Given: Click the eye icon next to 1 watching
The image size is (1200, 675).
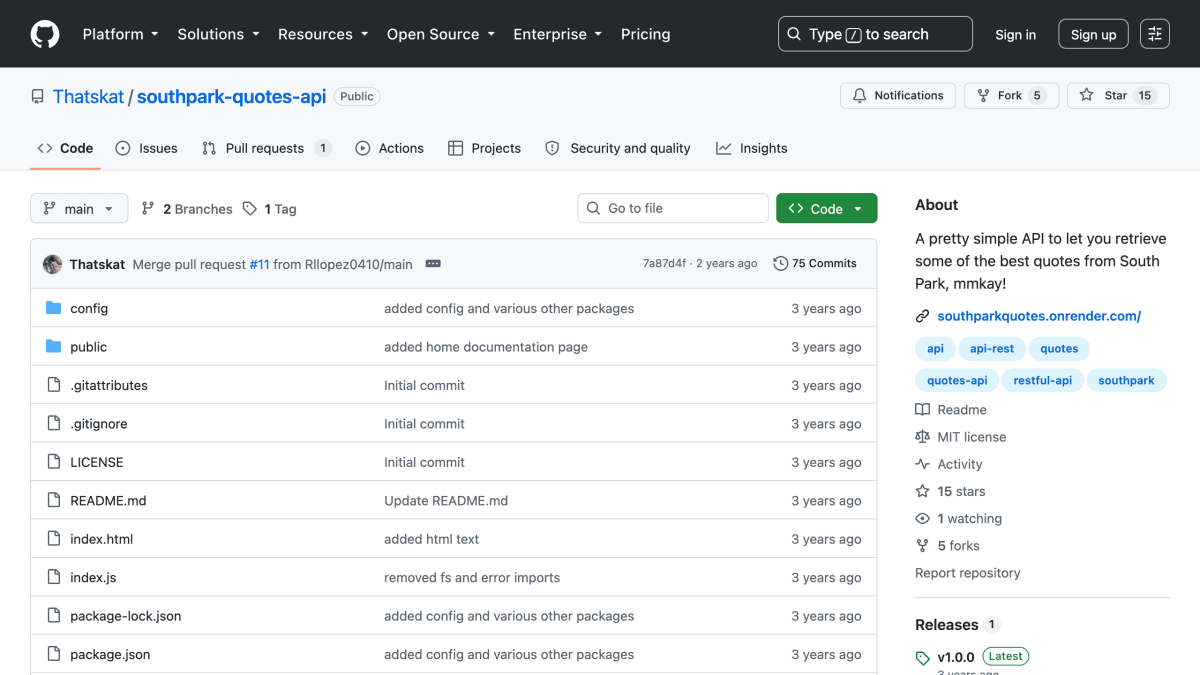Looking at the screenshot, I should 922,519.
